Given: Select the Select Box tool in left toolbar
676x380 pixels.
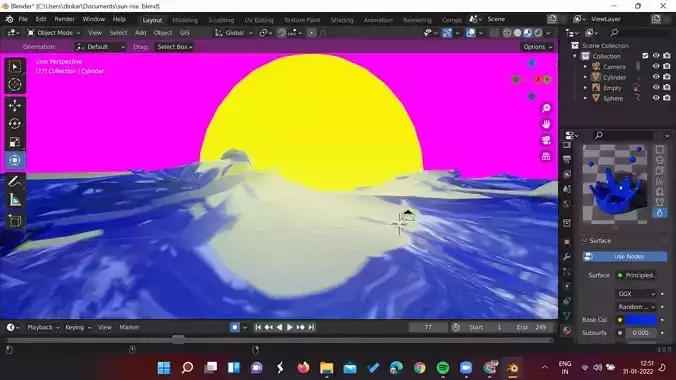Looking at the screenshot, I should (x=15, y=67).
